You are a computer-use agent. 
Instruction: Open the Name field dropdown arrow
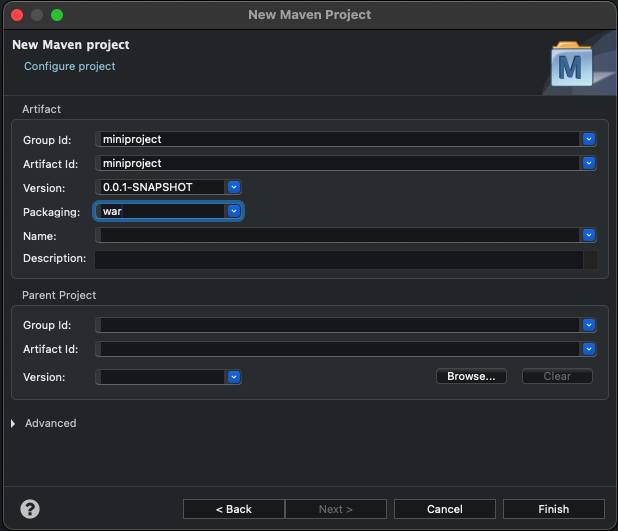[x=589, y=235]
